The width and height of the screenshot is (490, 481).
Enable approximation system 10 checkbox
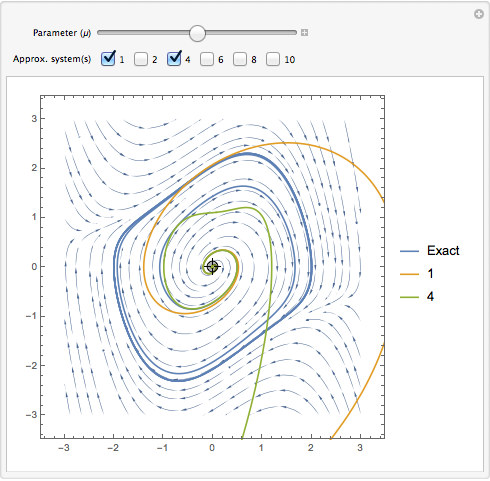pyautogui.click(x=273, y=59)
